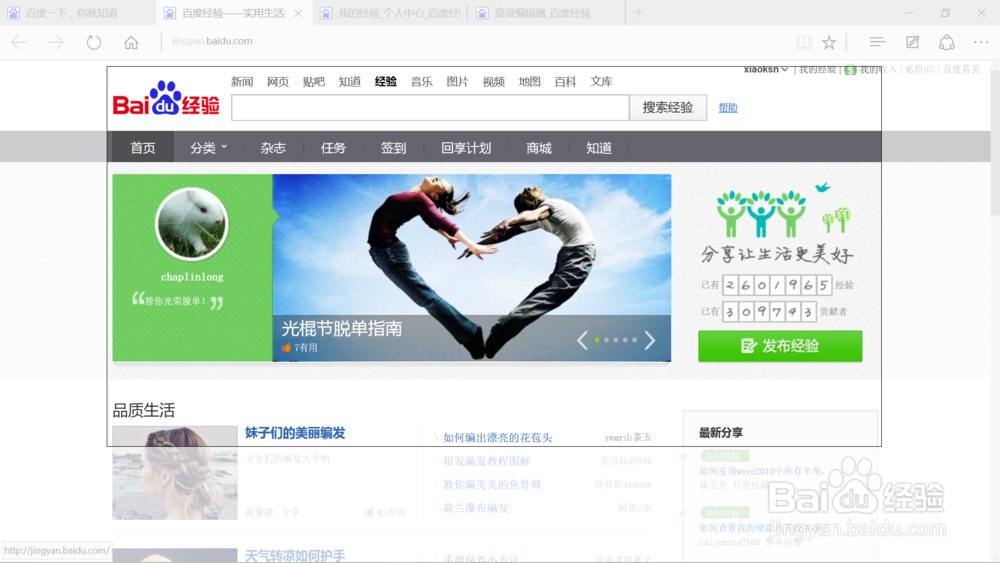Viewport: 1000px width, 563px height.
Task: Click 音乐 in the top Baidu links
Action: (422, 82)
